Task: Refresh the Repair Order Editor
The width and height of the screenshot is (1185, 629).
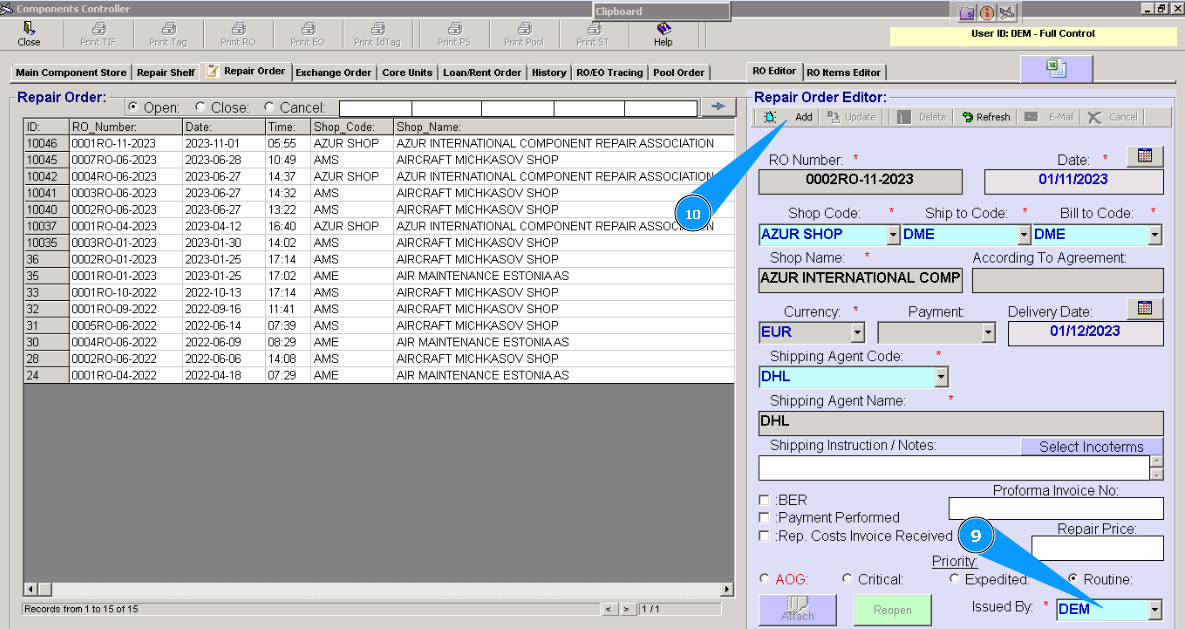Action: click(985, 117)
